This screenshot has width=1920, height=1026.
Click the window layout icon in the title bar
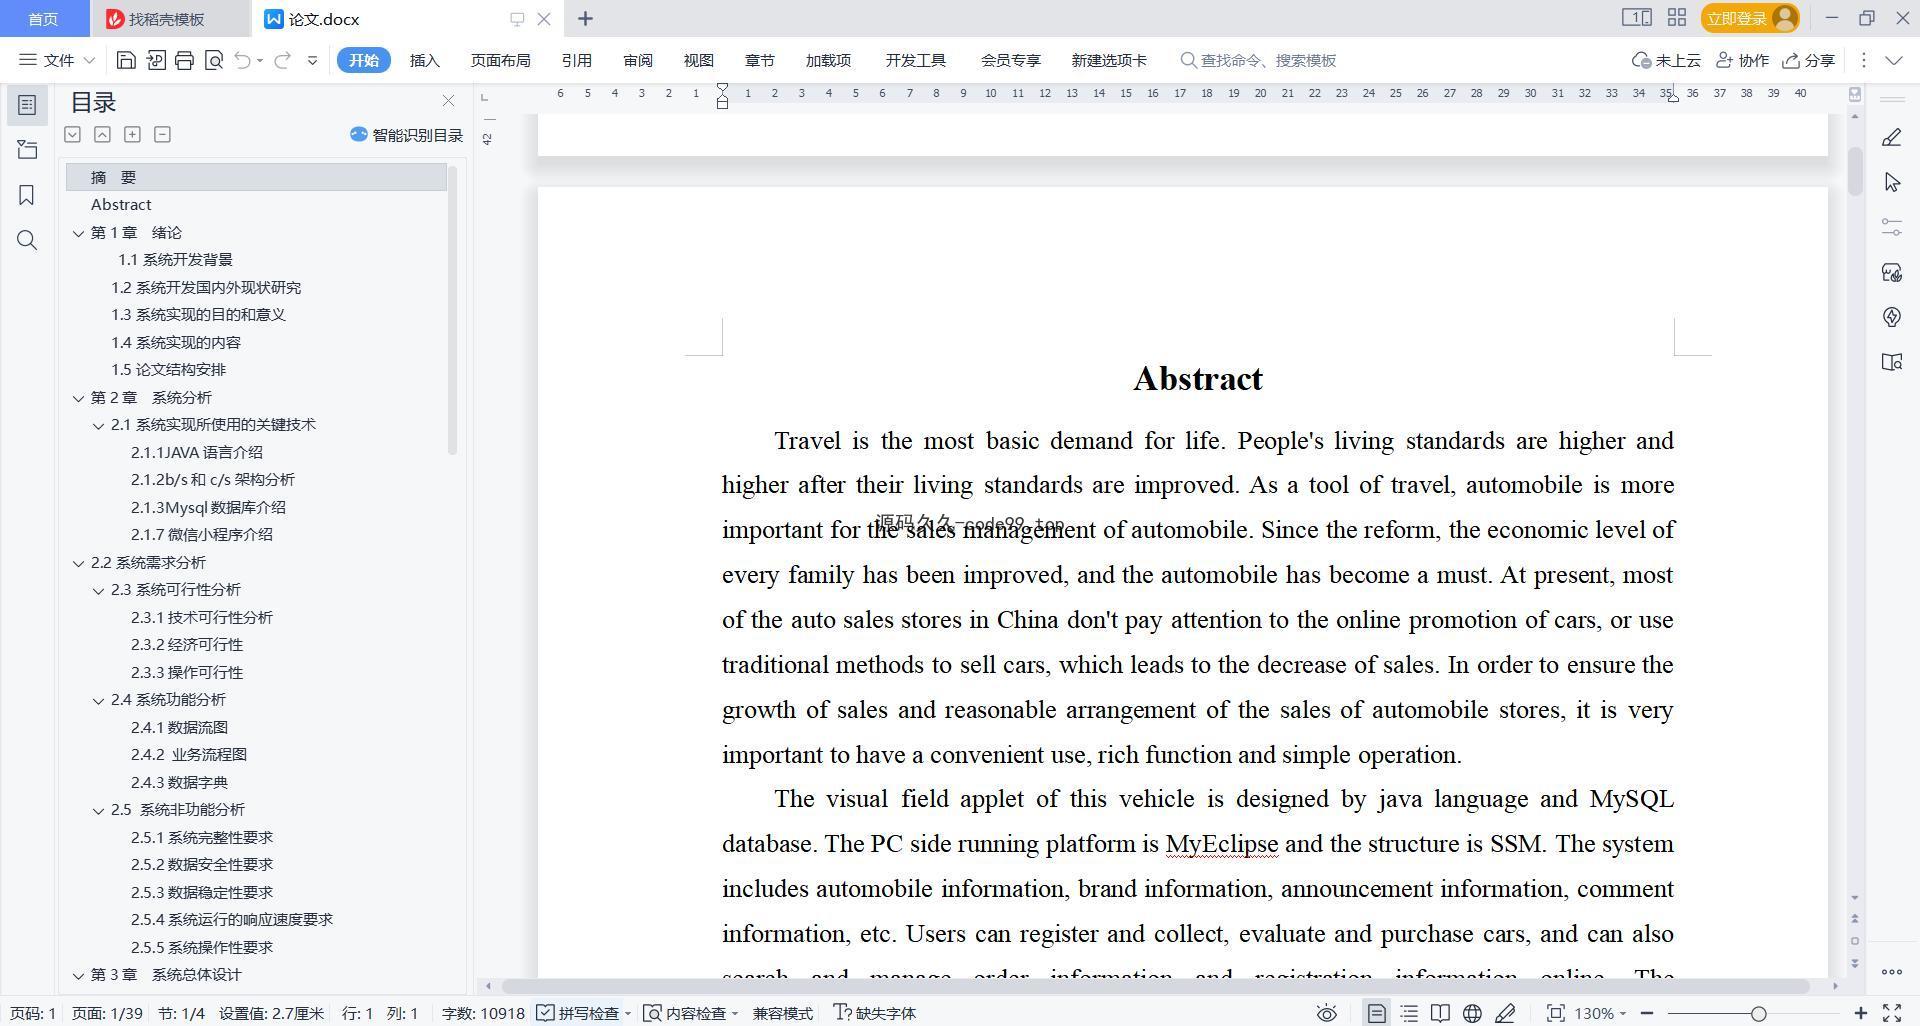[x=1636, y=18]
